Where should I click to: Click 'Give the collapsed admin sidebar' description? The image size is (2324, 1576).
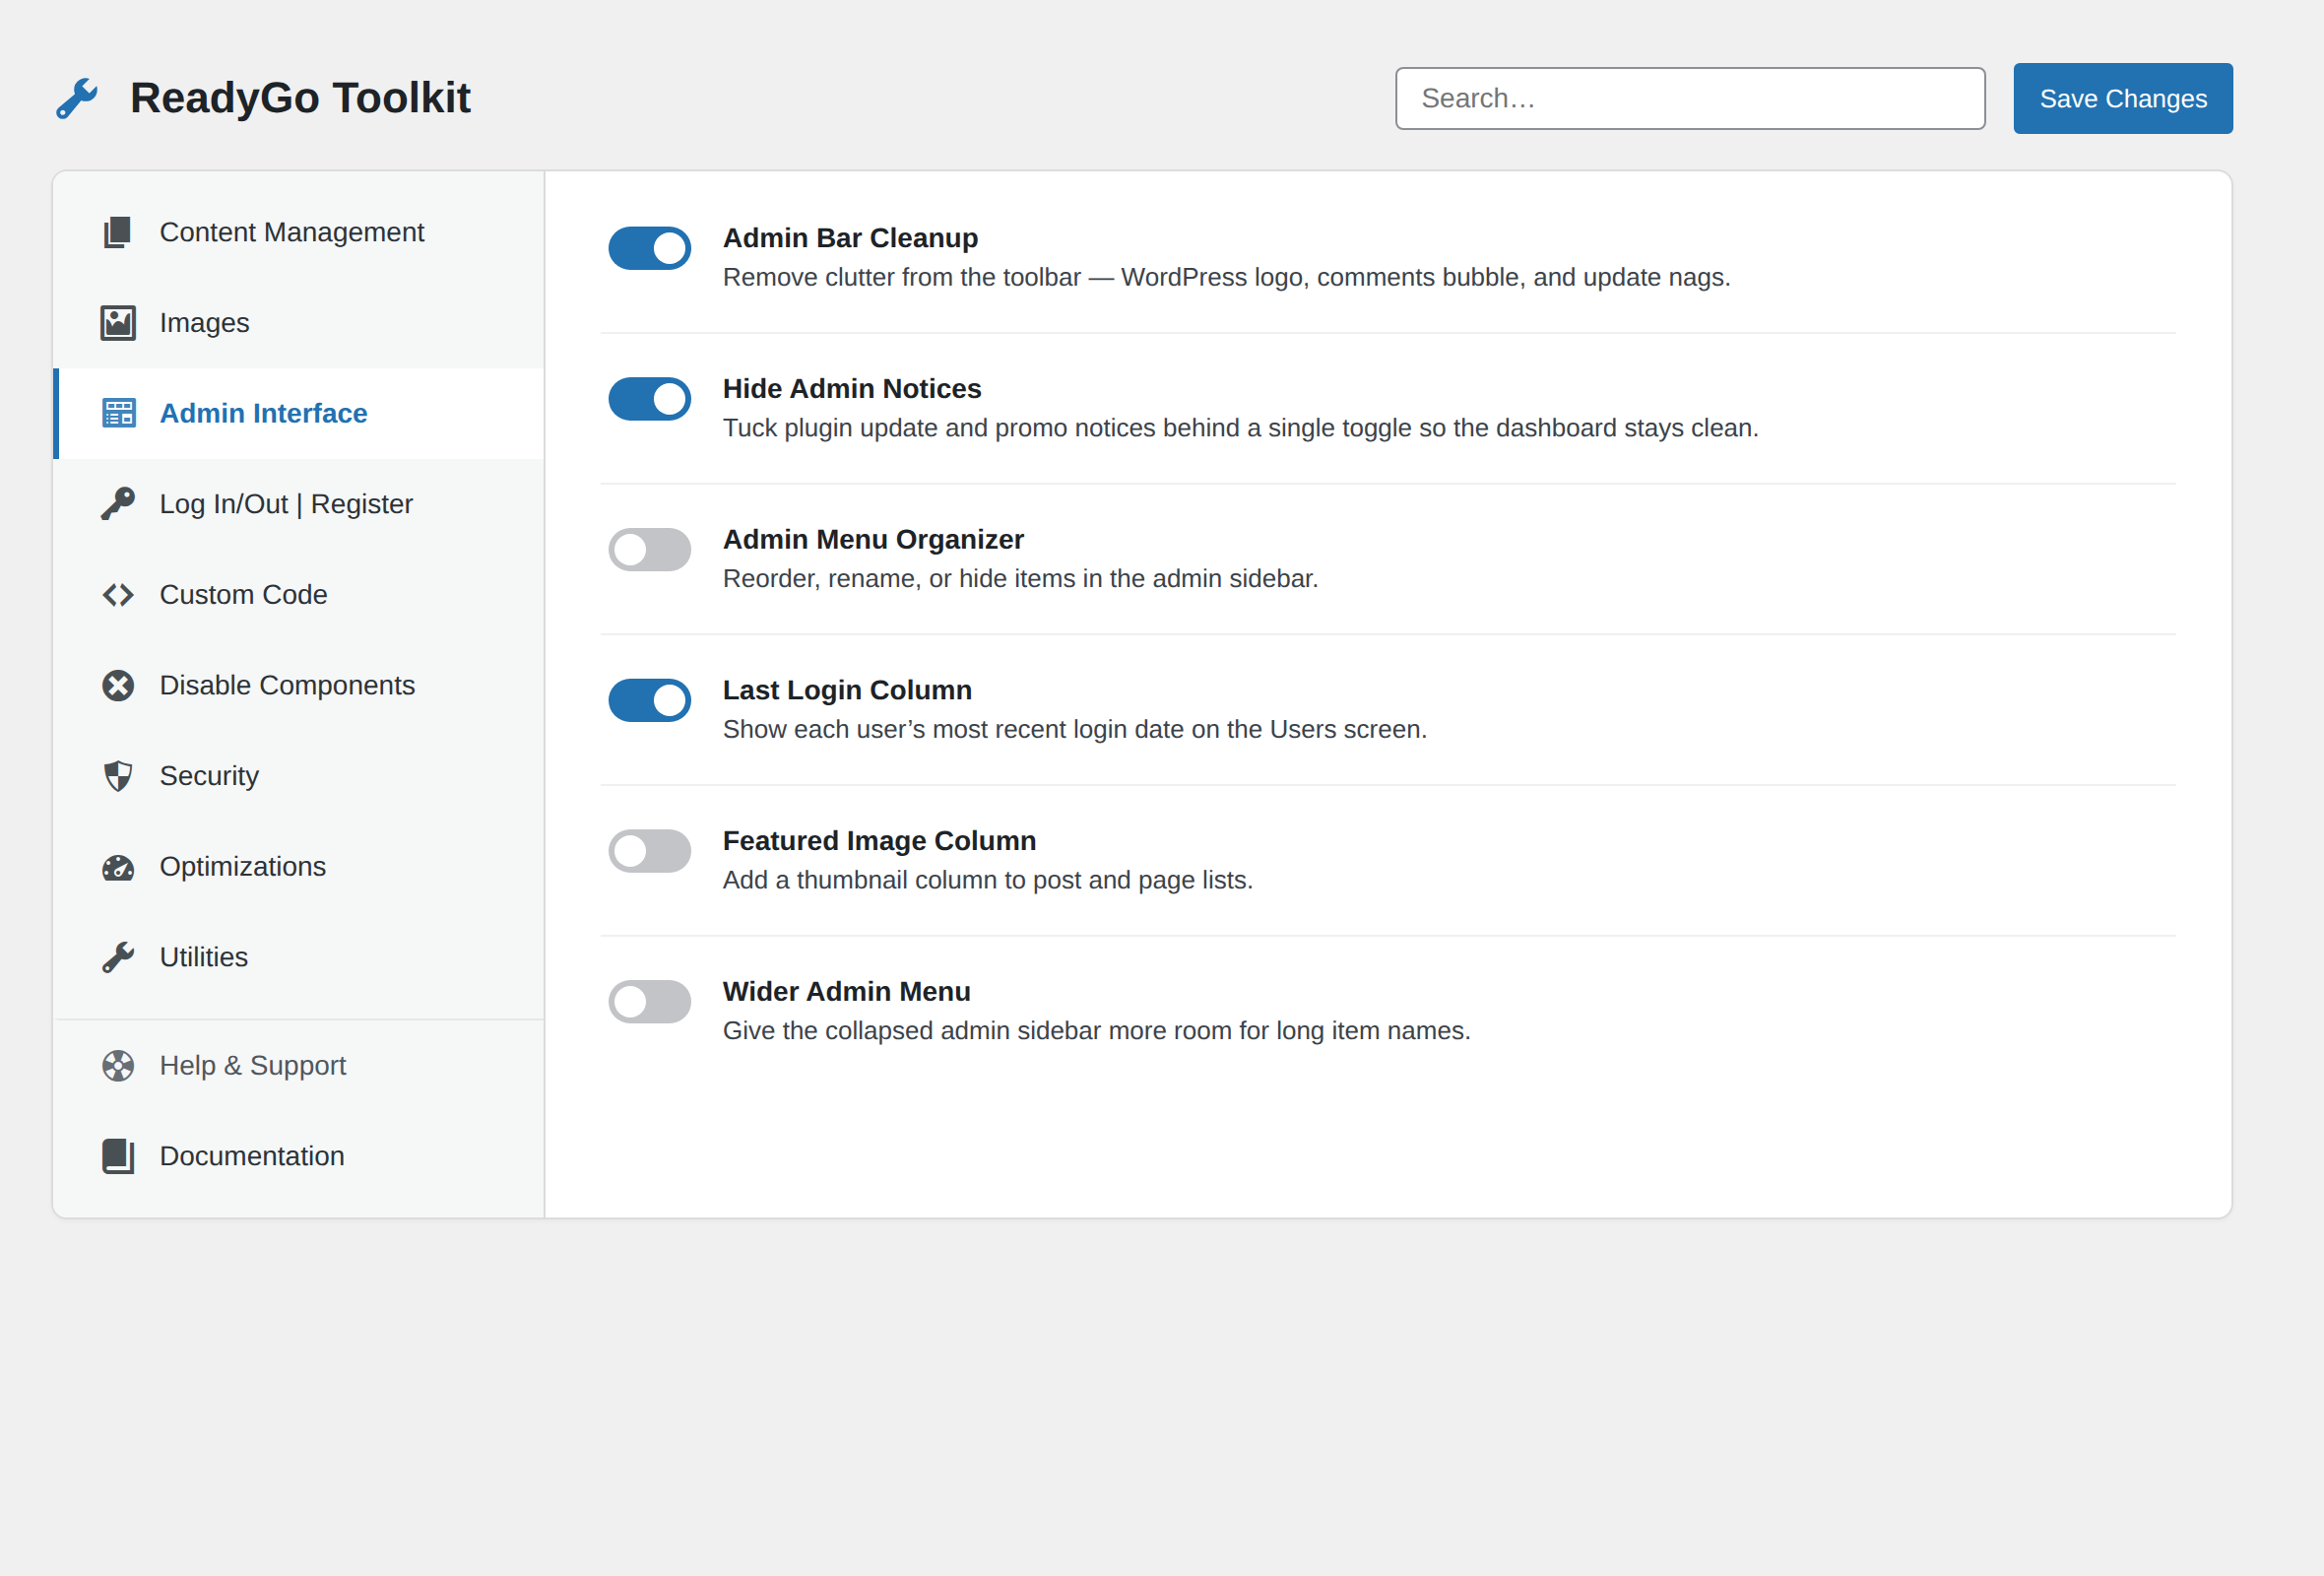pyautogui.click(x=1096, y=1031)
